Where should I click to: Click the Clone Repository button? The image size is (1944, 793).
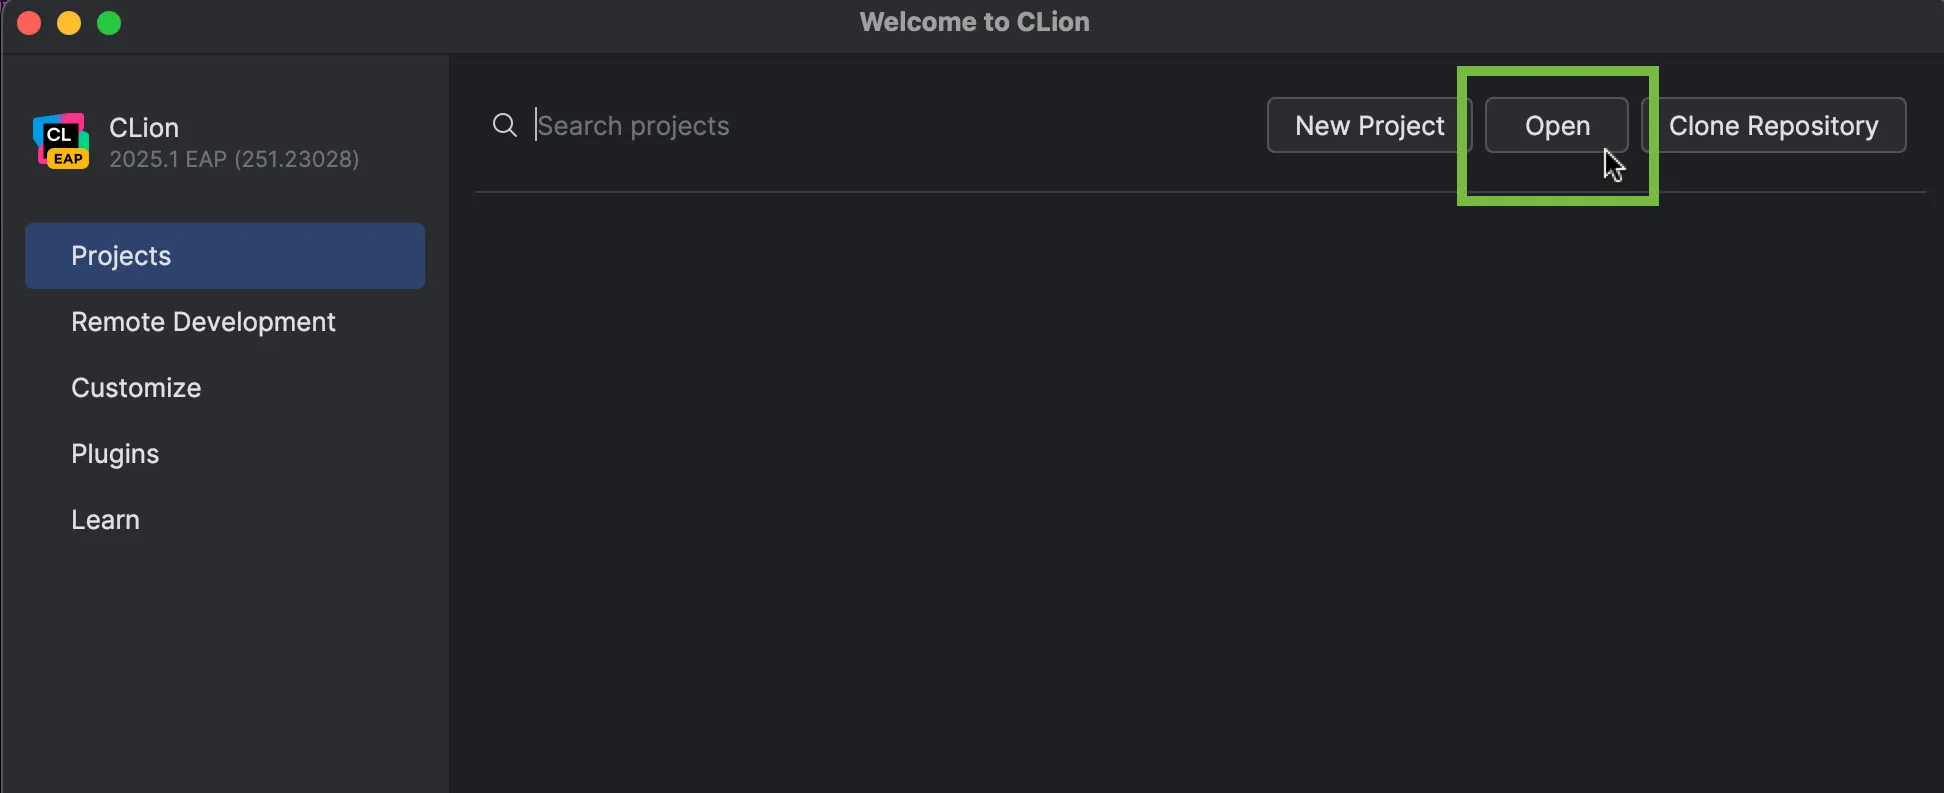[1773, 126]
